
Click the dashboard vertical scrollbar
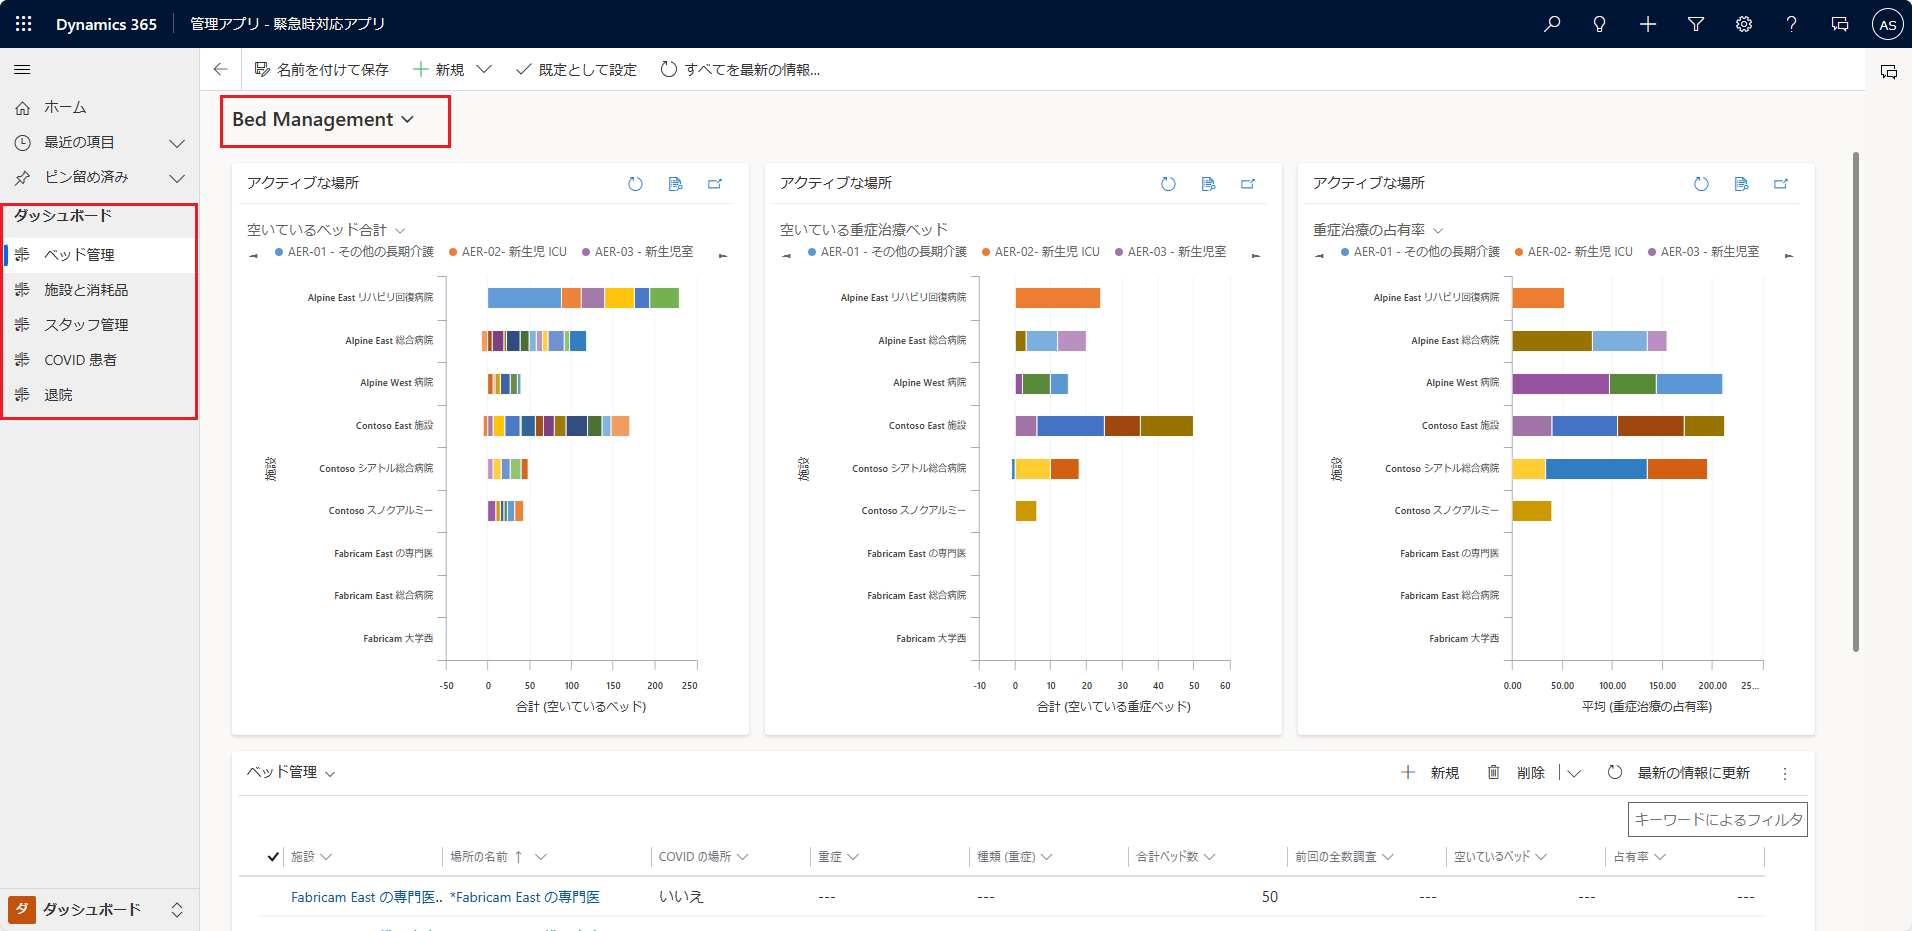(x=1856, y=402)
